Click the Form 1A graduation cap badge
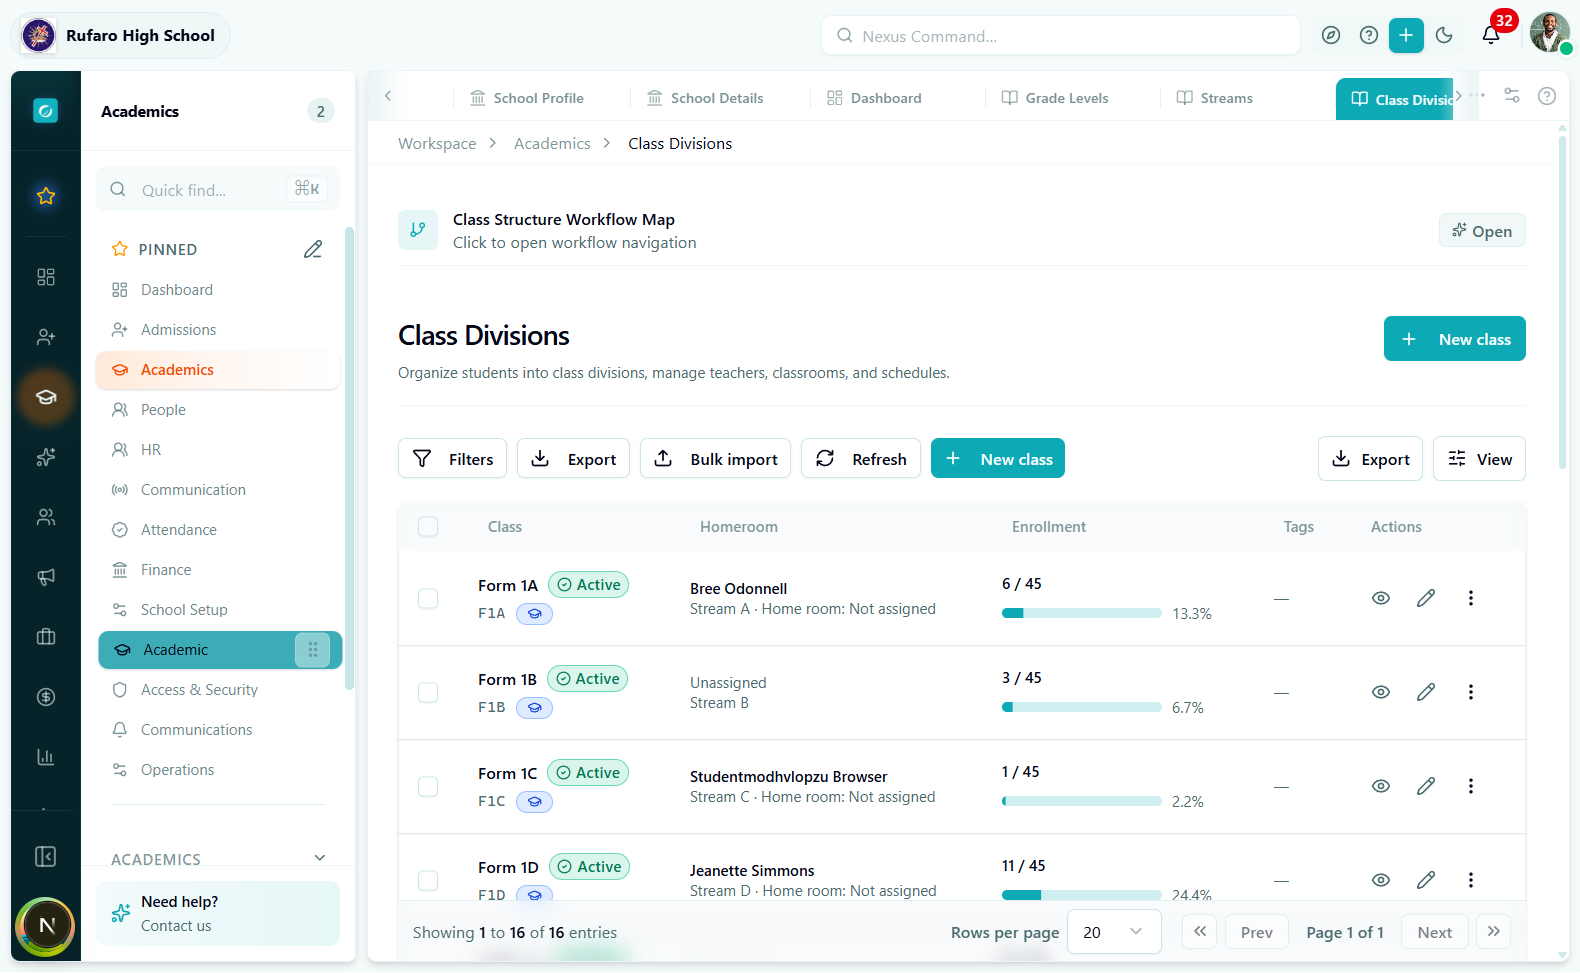Screen dimensions: 1580x973 click(535, 614)
